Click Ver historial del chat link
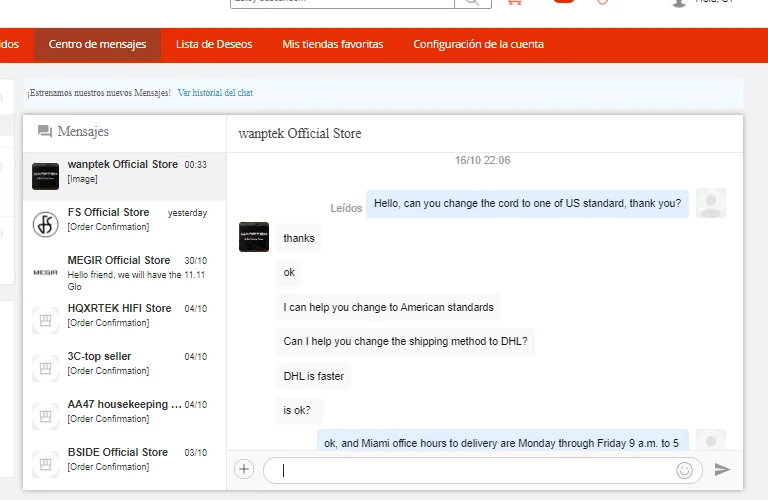 point(215,93)
